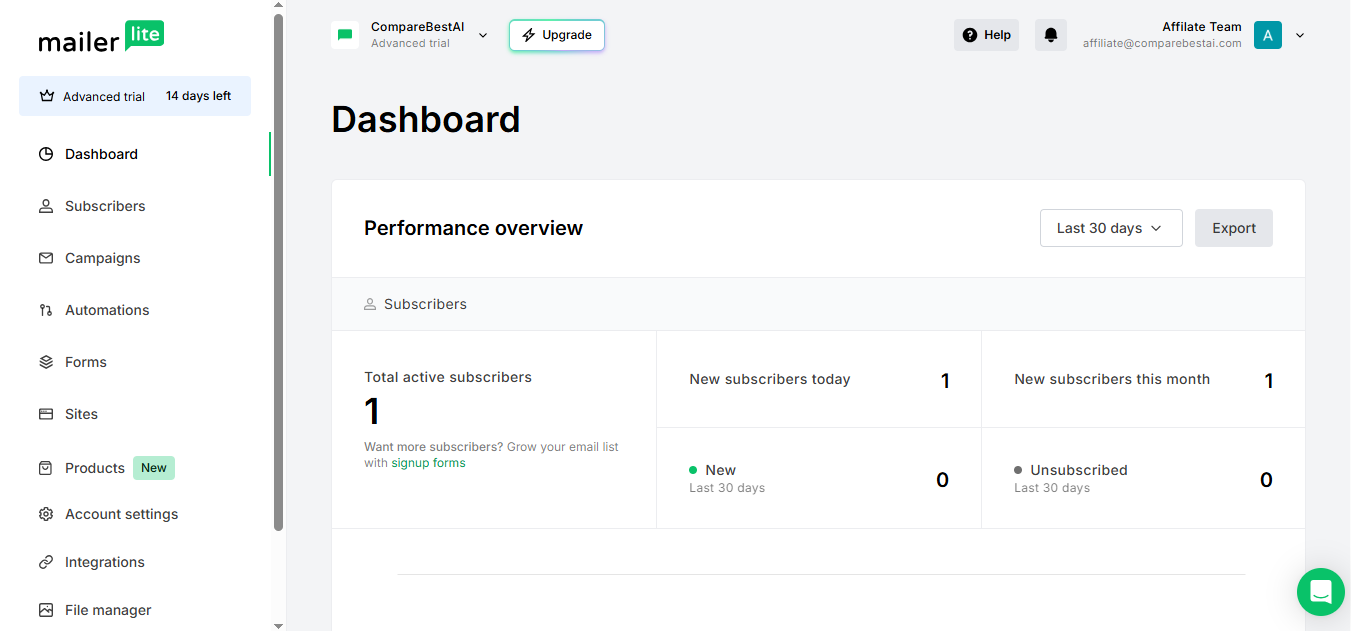Click the Dashboard page heading

coord(426,120)
